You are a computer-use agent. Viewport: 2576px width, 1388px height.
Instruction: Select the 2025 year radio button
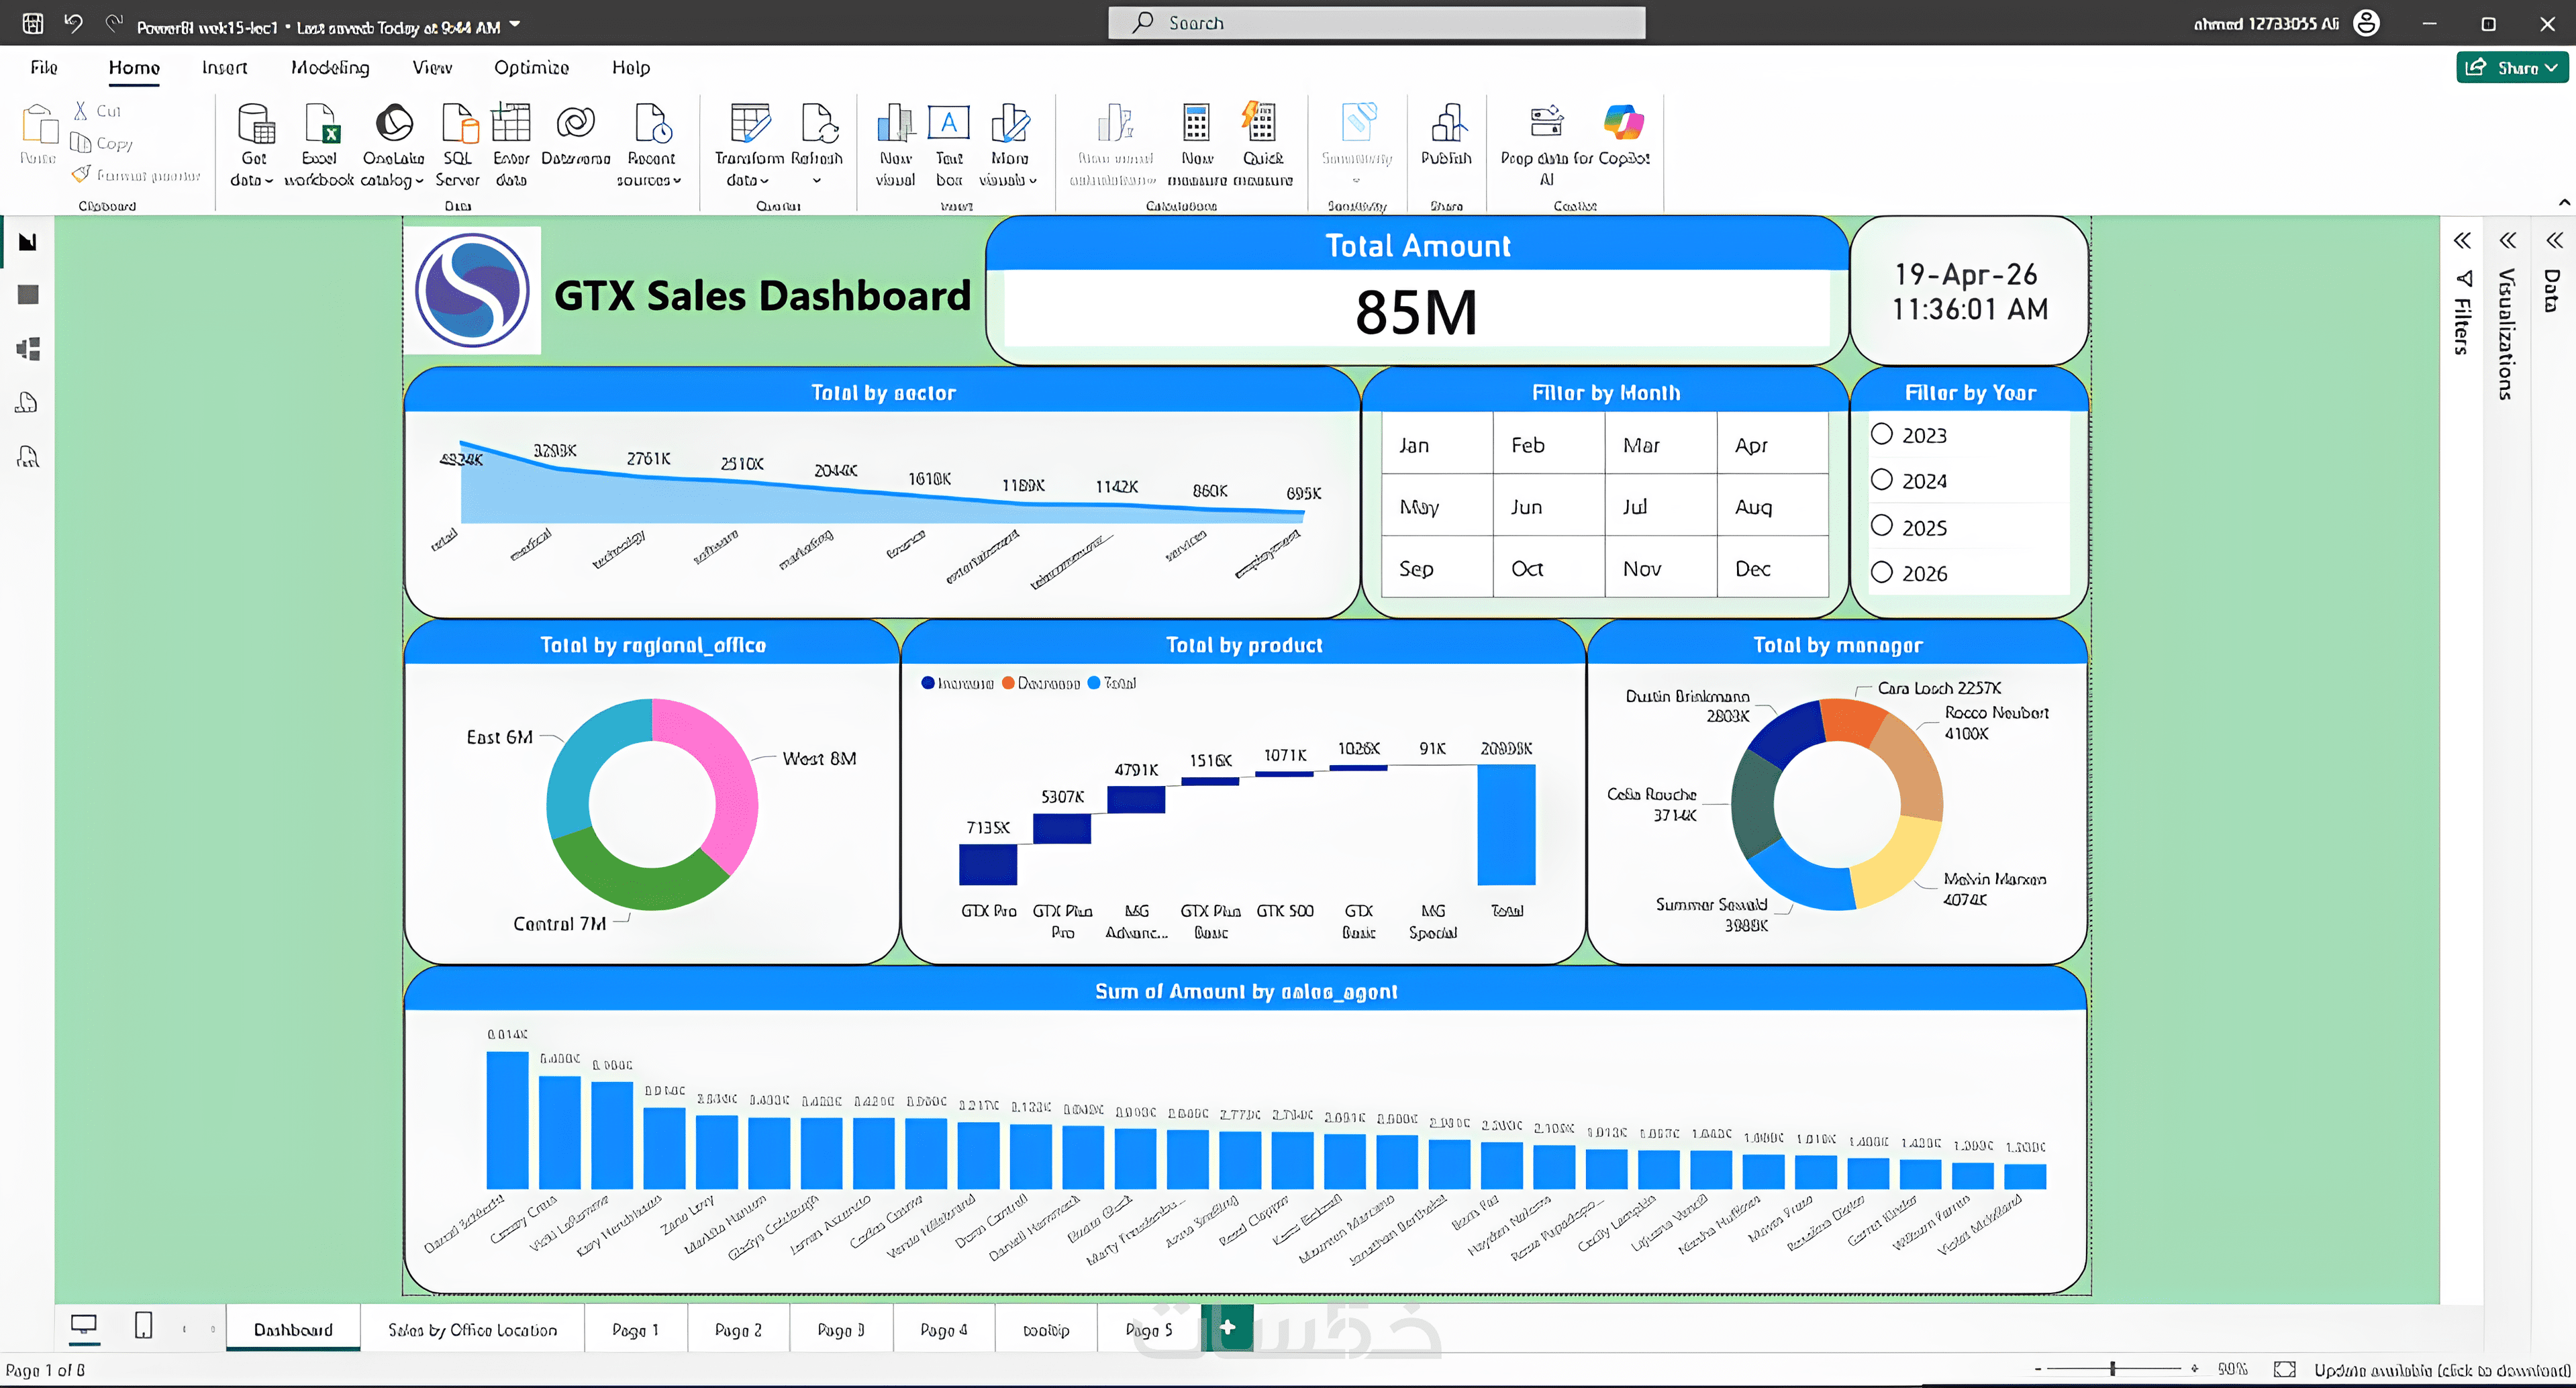[1881, 526]
